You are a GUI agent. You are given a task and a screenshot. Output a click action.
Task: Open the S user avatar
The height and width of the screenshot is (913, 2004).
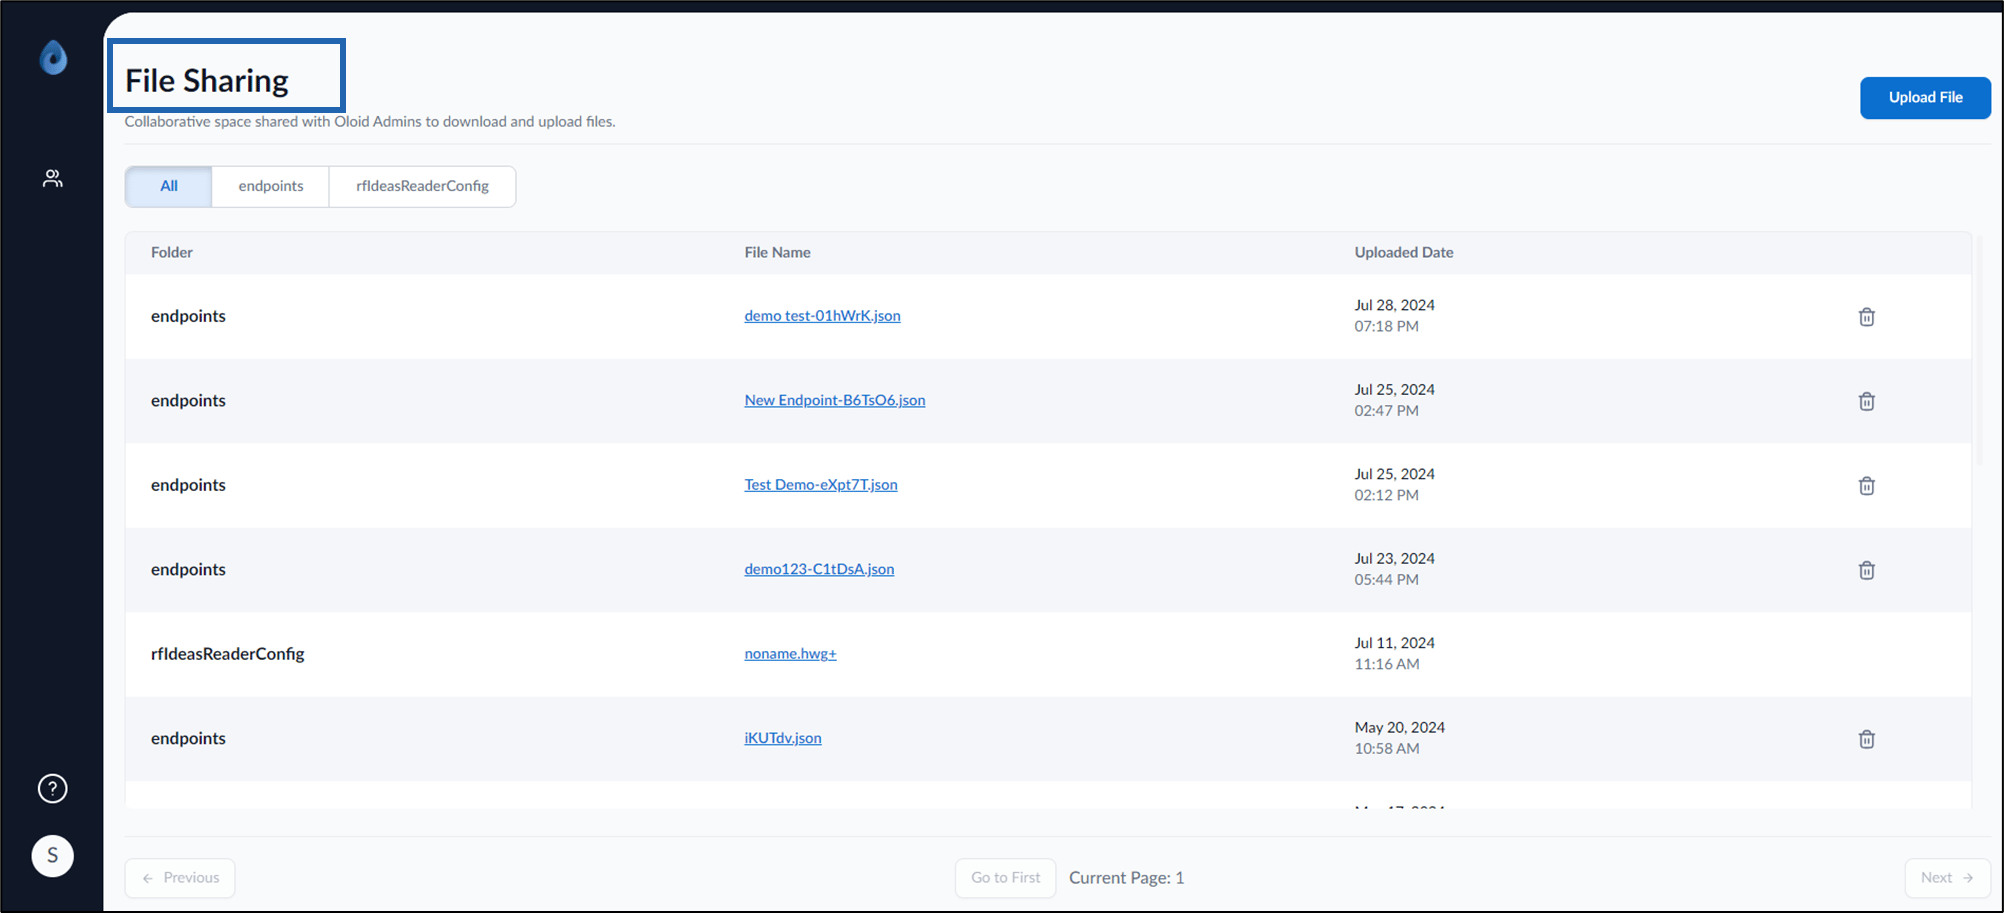click(x=53, y=856)
